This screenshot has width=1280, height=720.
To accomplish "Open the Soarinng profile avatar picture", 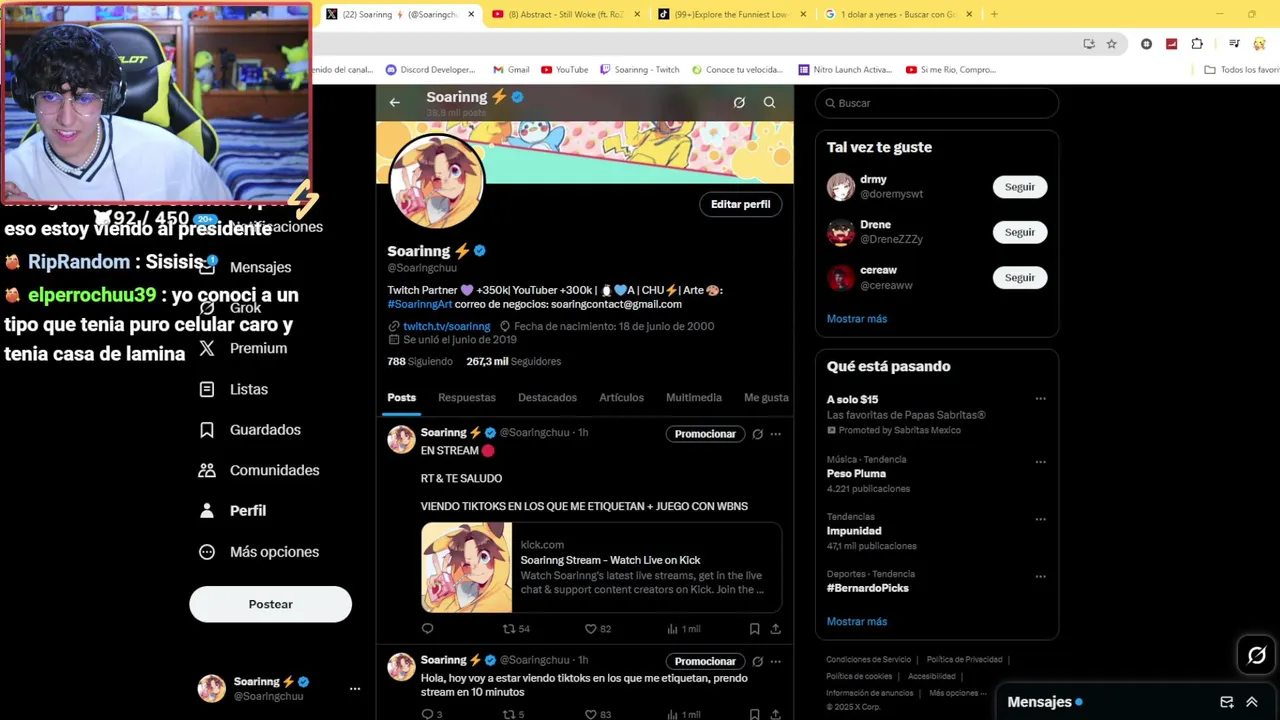I will click(x=437, y=183).
